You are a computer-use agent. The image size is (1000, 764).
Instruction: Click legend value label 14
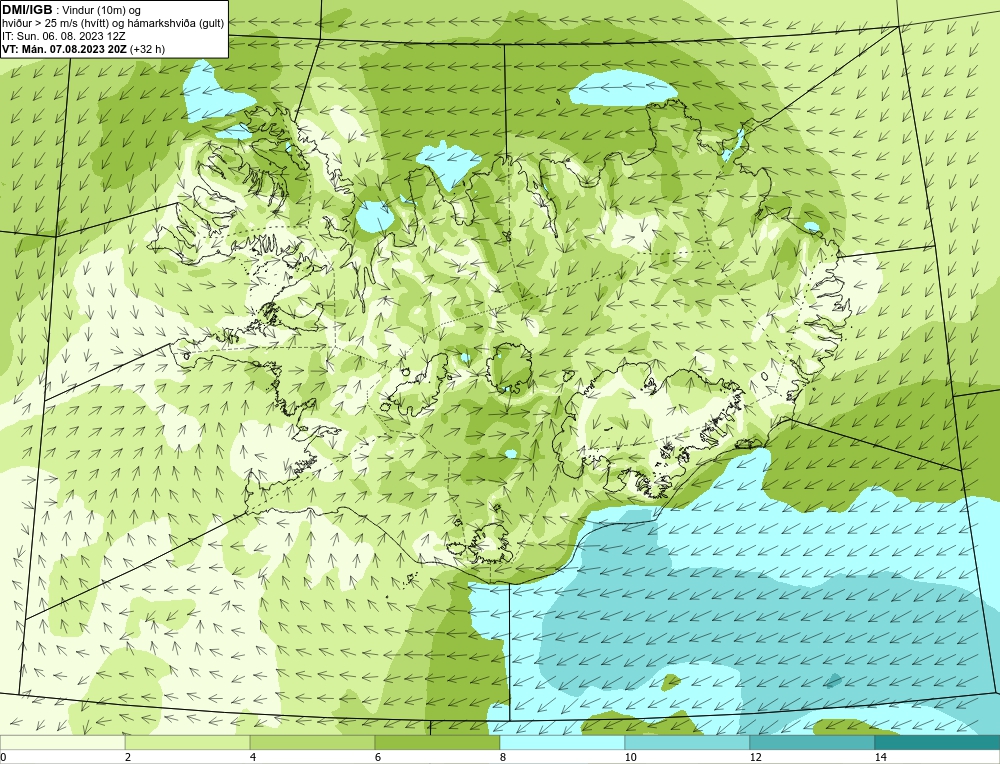click(881, 757)
